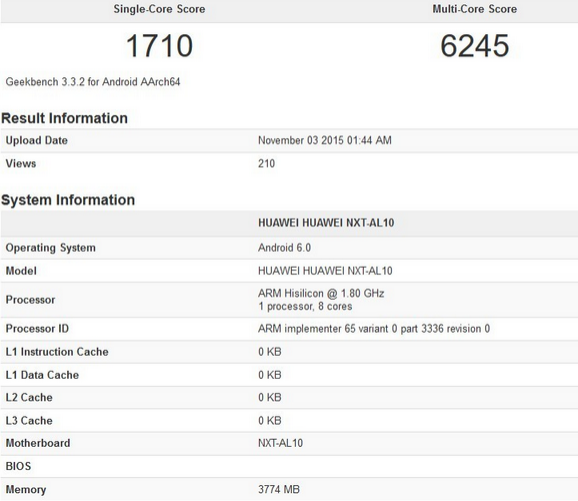Click ARM Hisilicon @ 1.80 GHz processor text
578x501 pixels.
(x=321, y=293)
